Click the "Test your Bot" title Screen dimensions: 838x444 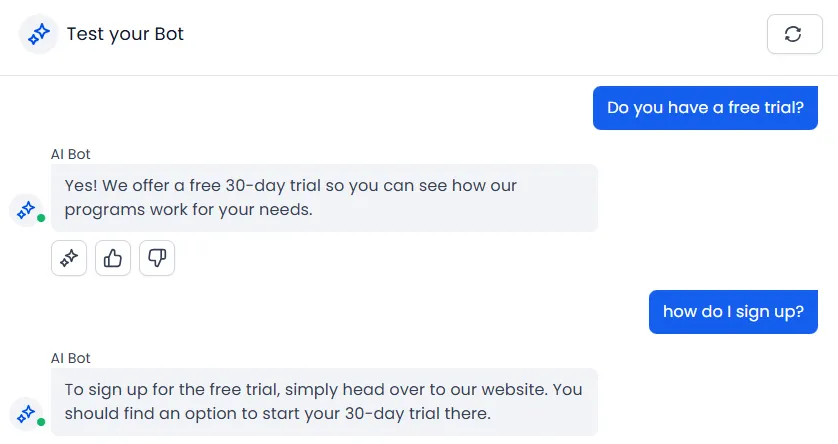[125, 34]
